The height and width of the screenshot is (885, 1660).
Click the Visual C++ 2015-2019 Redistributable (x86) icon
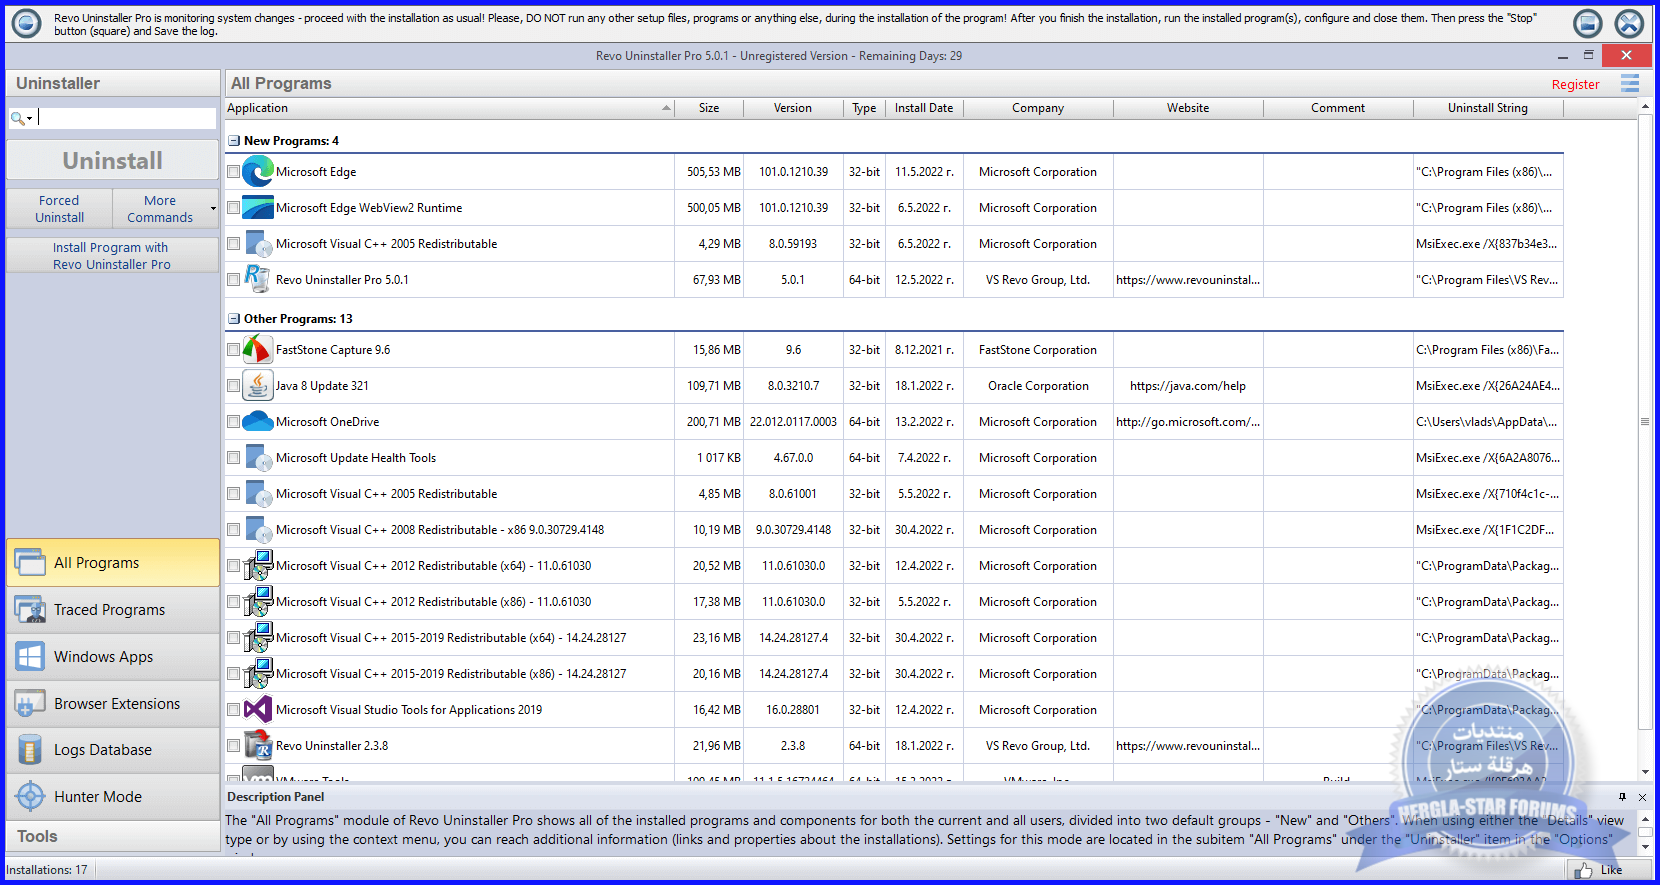pos(258,674)
